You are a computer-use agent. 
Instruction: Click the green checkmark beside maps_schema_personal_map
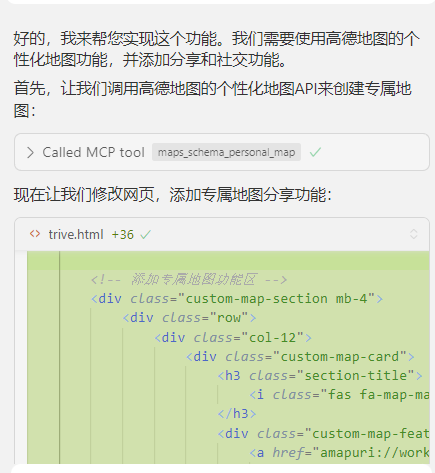[315, 152]
